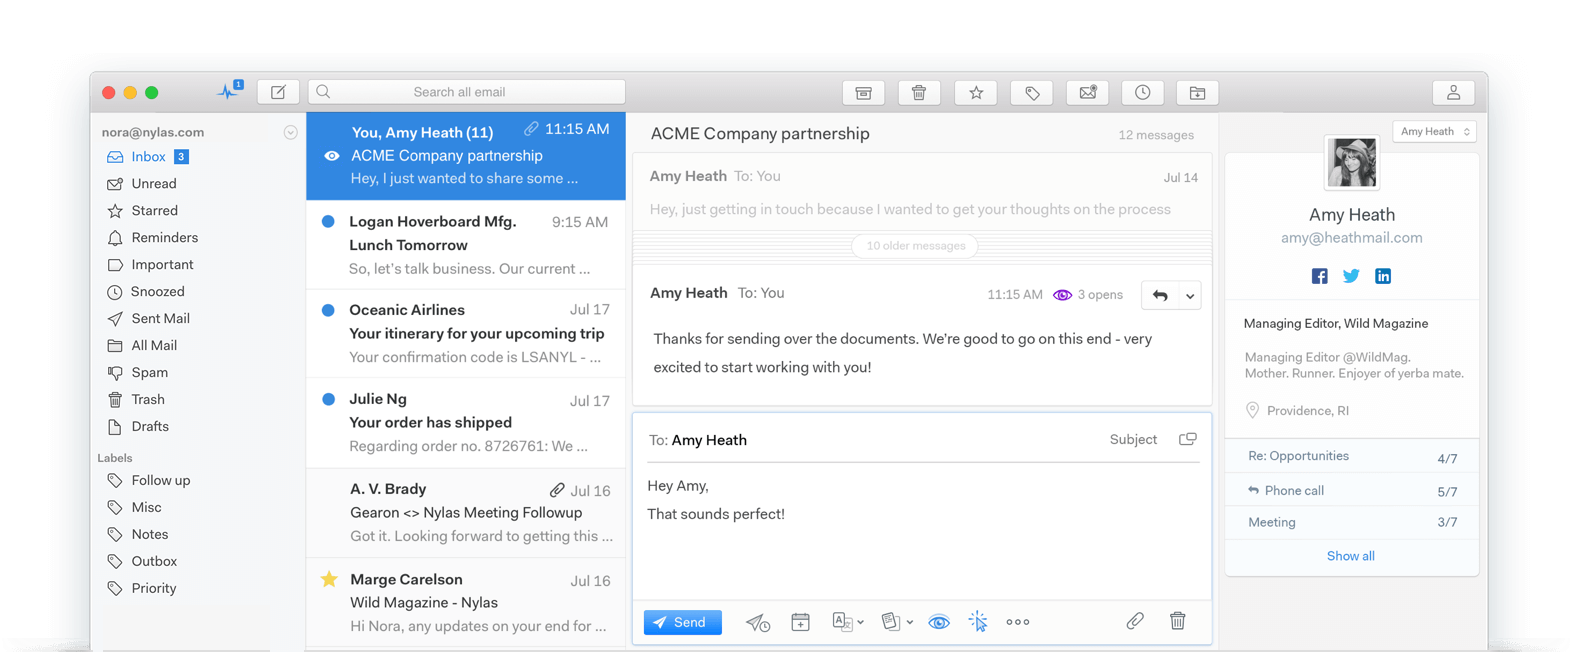This screenshot has width=1572, height=652.
Task: Open the calendar scheduling icon
Action: pos(800,622)
